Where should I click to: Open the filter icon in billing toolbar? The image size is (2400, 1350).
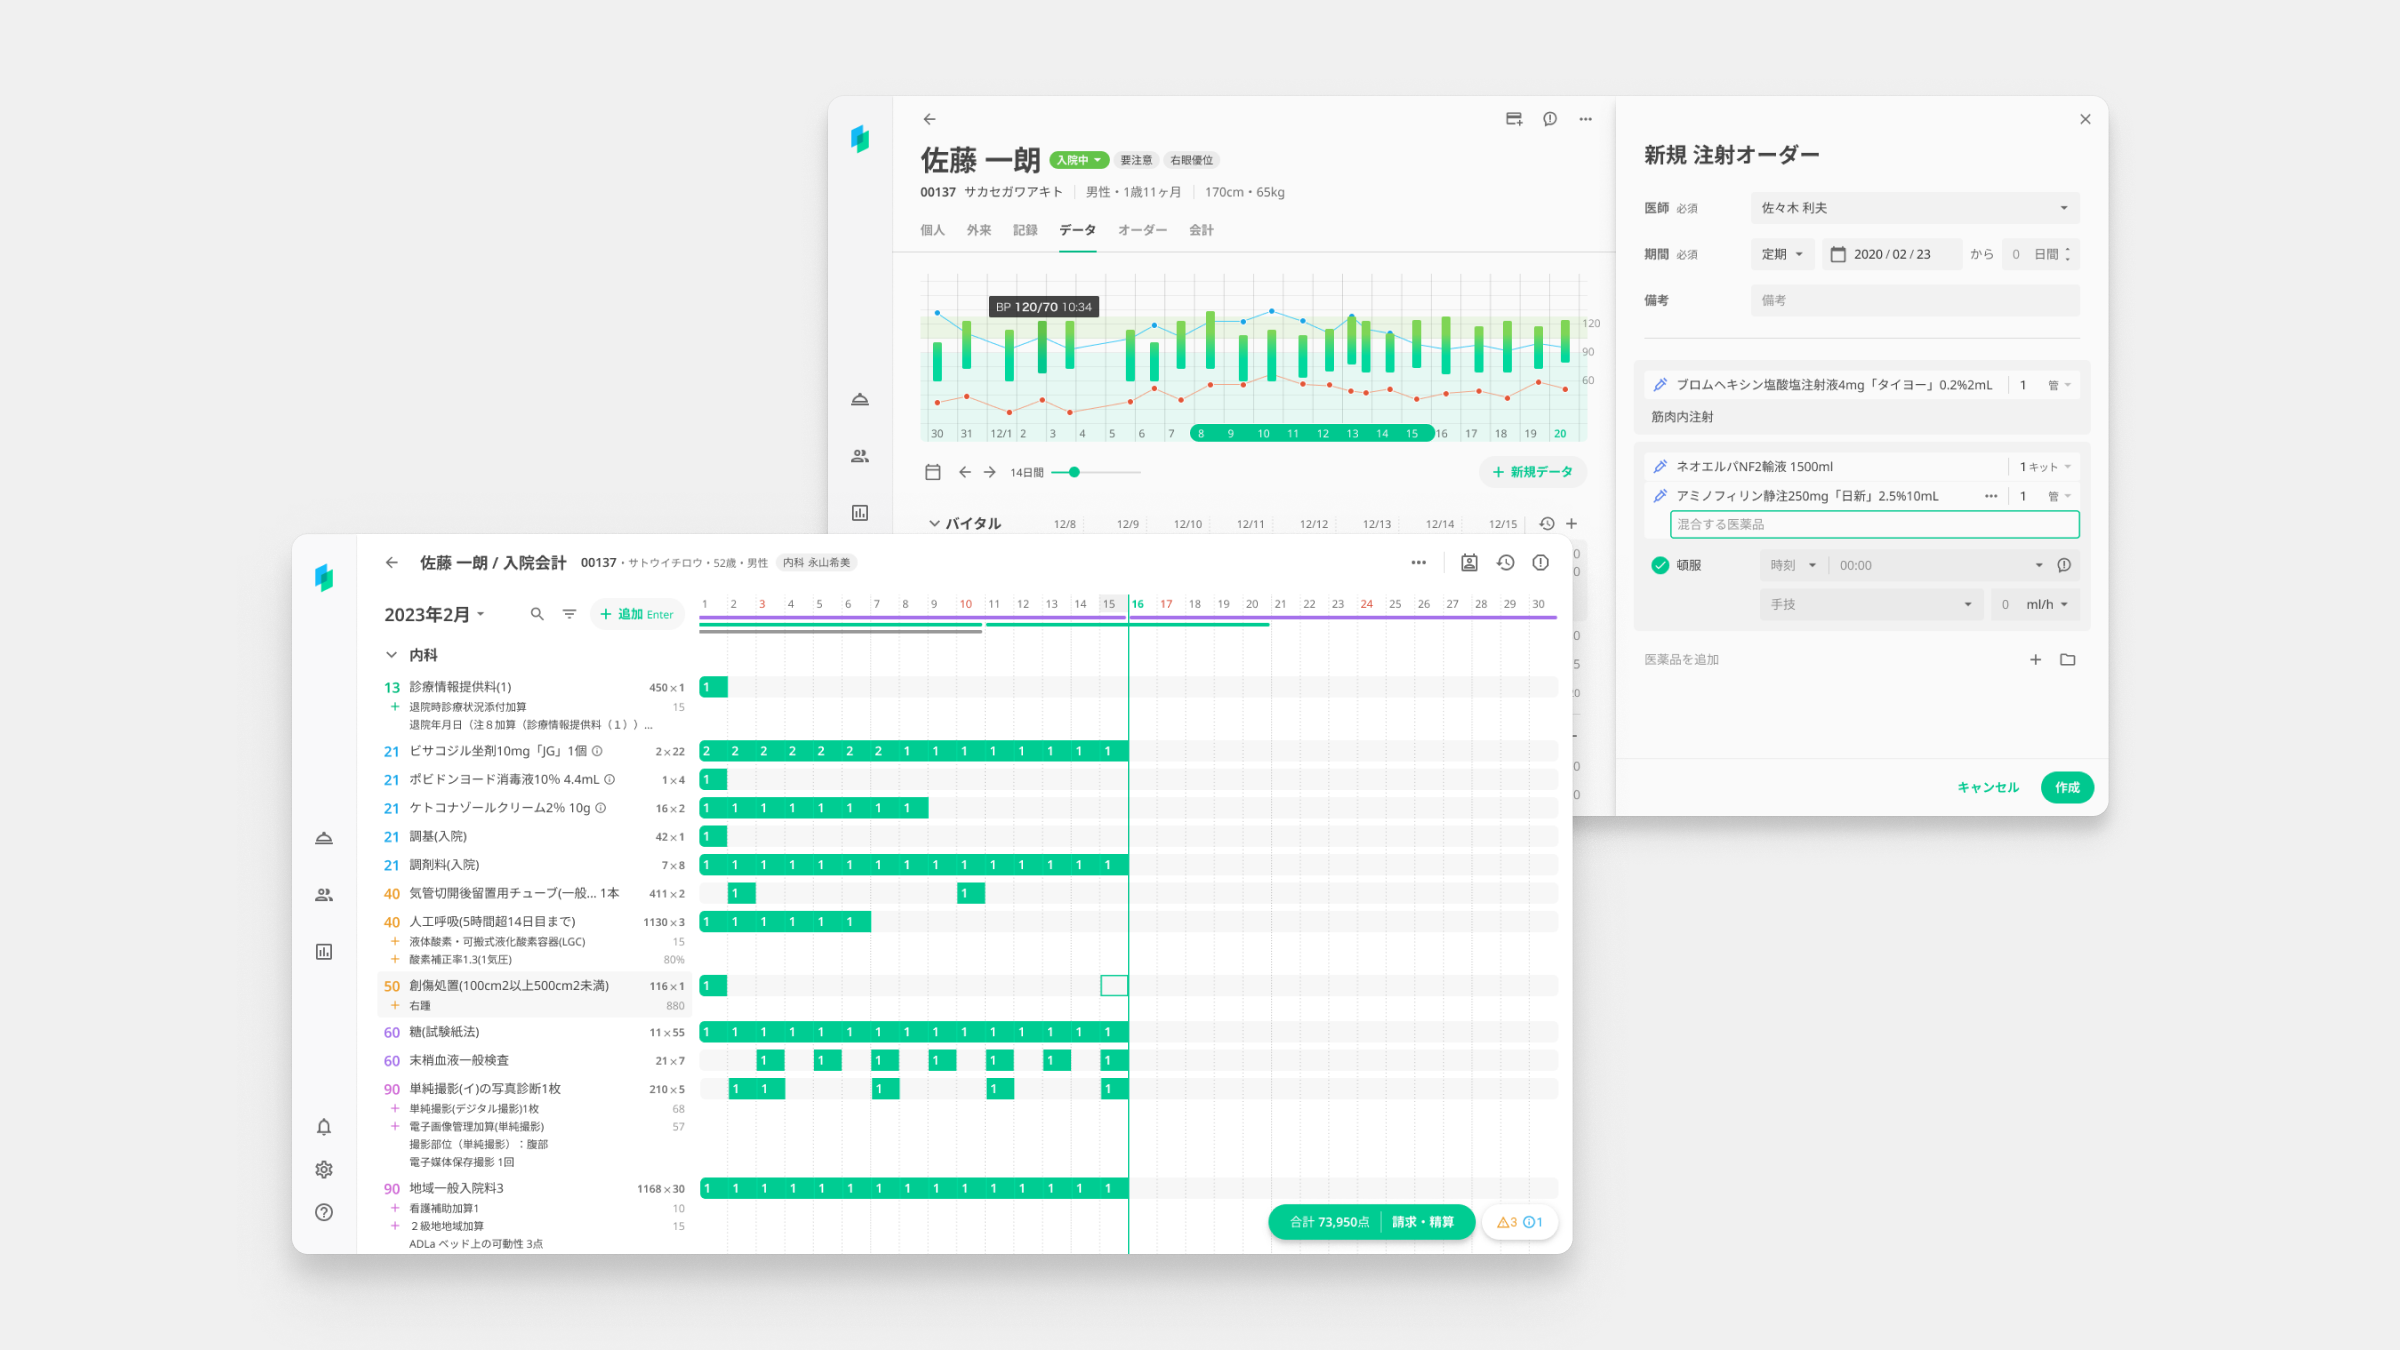569,614
